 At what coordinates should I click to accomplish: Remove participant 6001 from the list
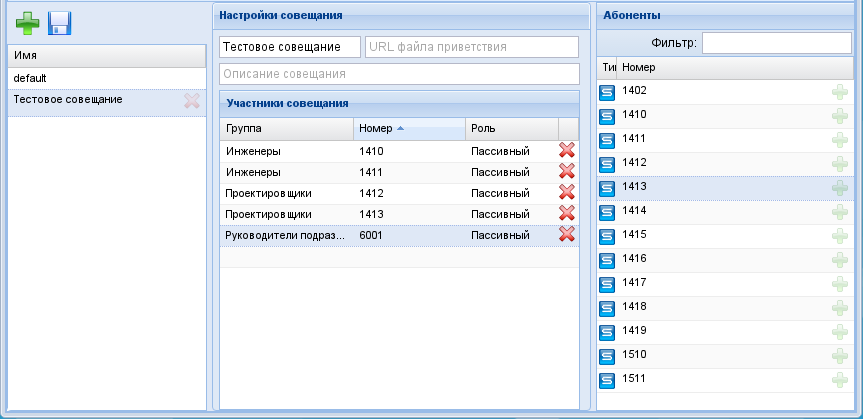tap(567, 234)
